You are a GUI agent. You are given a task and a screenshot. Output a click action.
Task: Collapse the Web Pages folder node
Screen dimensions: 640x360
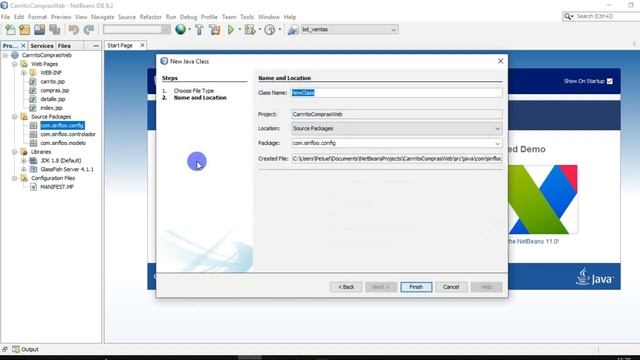pyautogui.click(x=14, y=64)
